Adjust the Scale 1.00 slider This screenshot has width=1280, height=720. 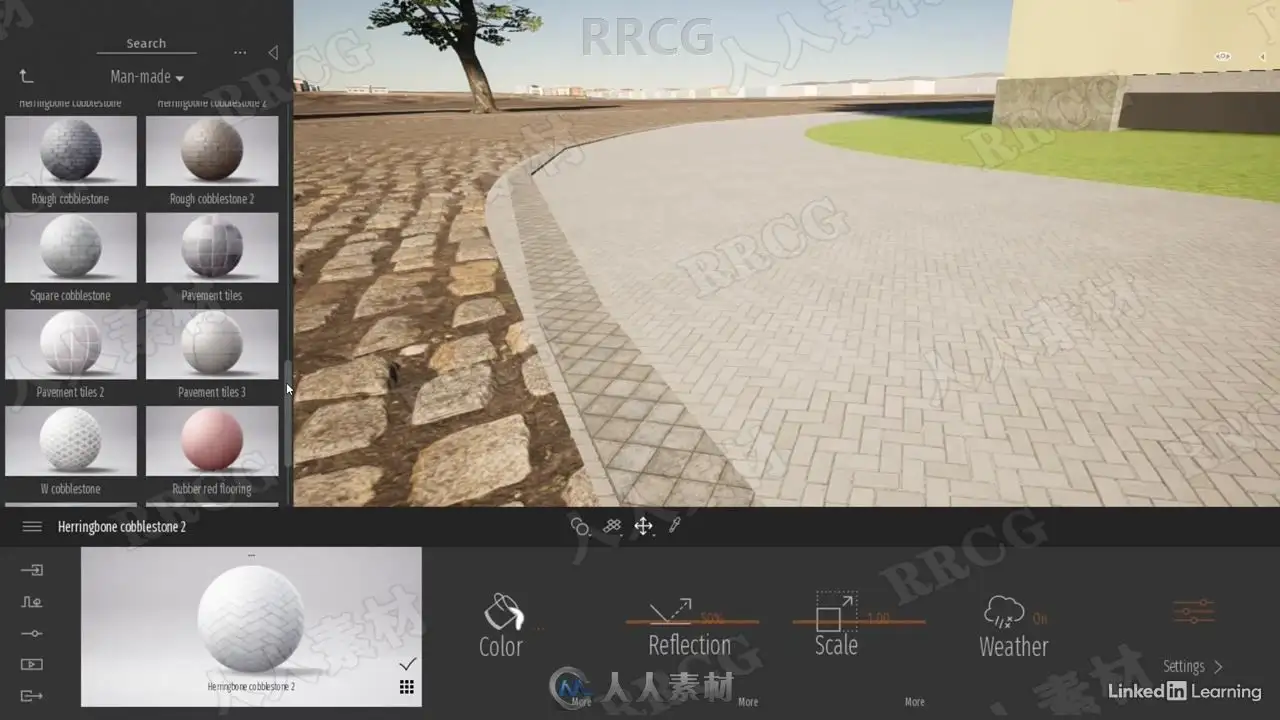coord(859,622)
